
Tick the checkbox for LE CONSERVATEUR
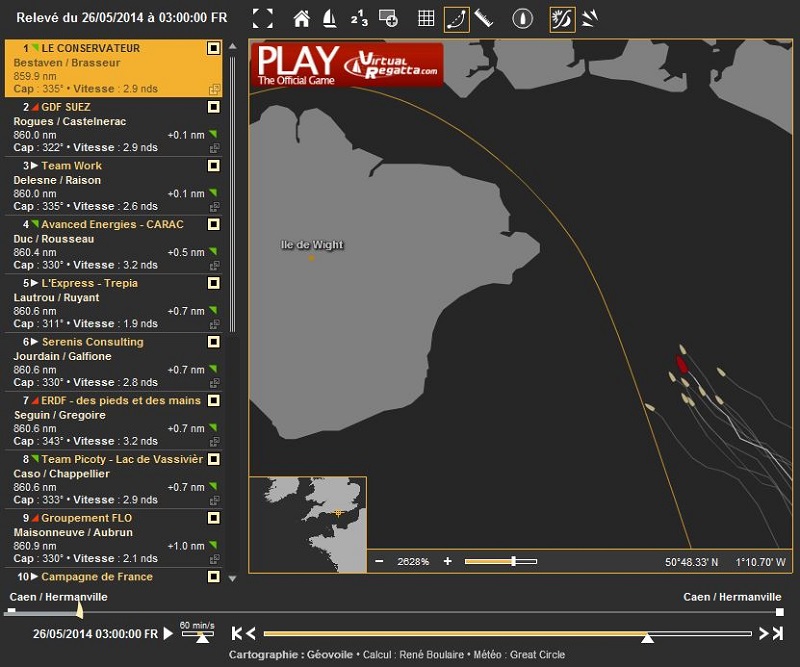[213, 48]
